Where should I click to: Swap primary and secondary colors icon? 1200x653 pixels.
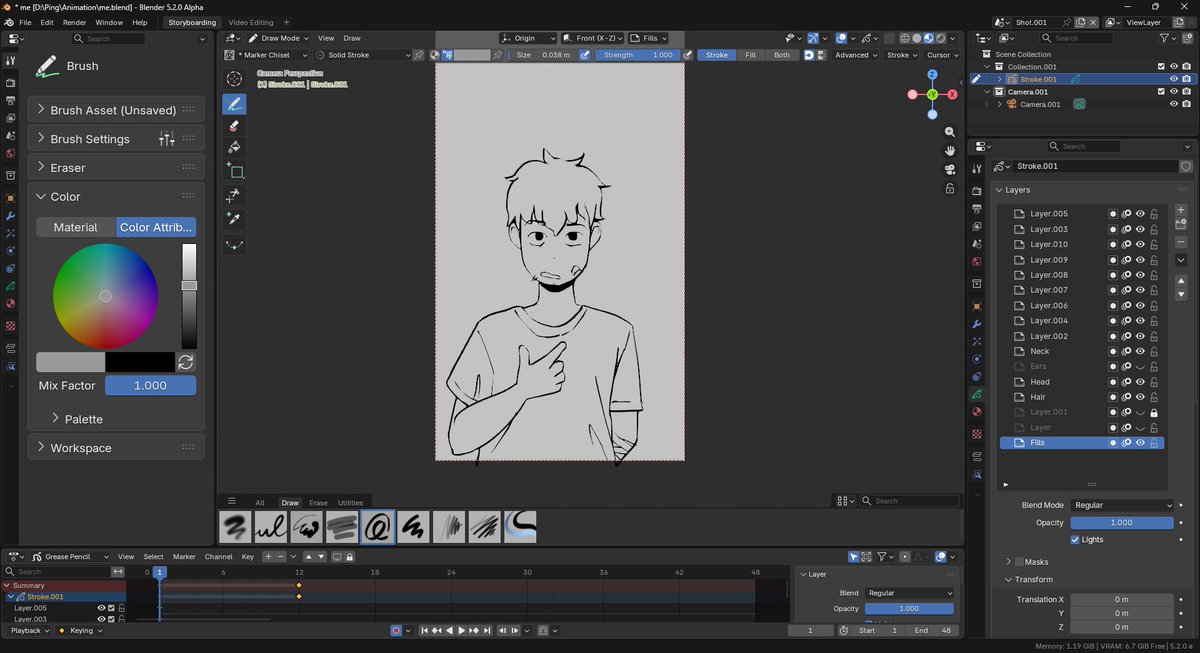[x=185, y=362]
